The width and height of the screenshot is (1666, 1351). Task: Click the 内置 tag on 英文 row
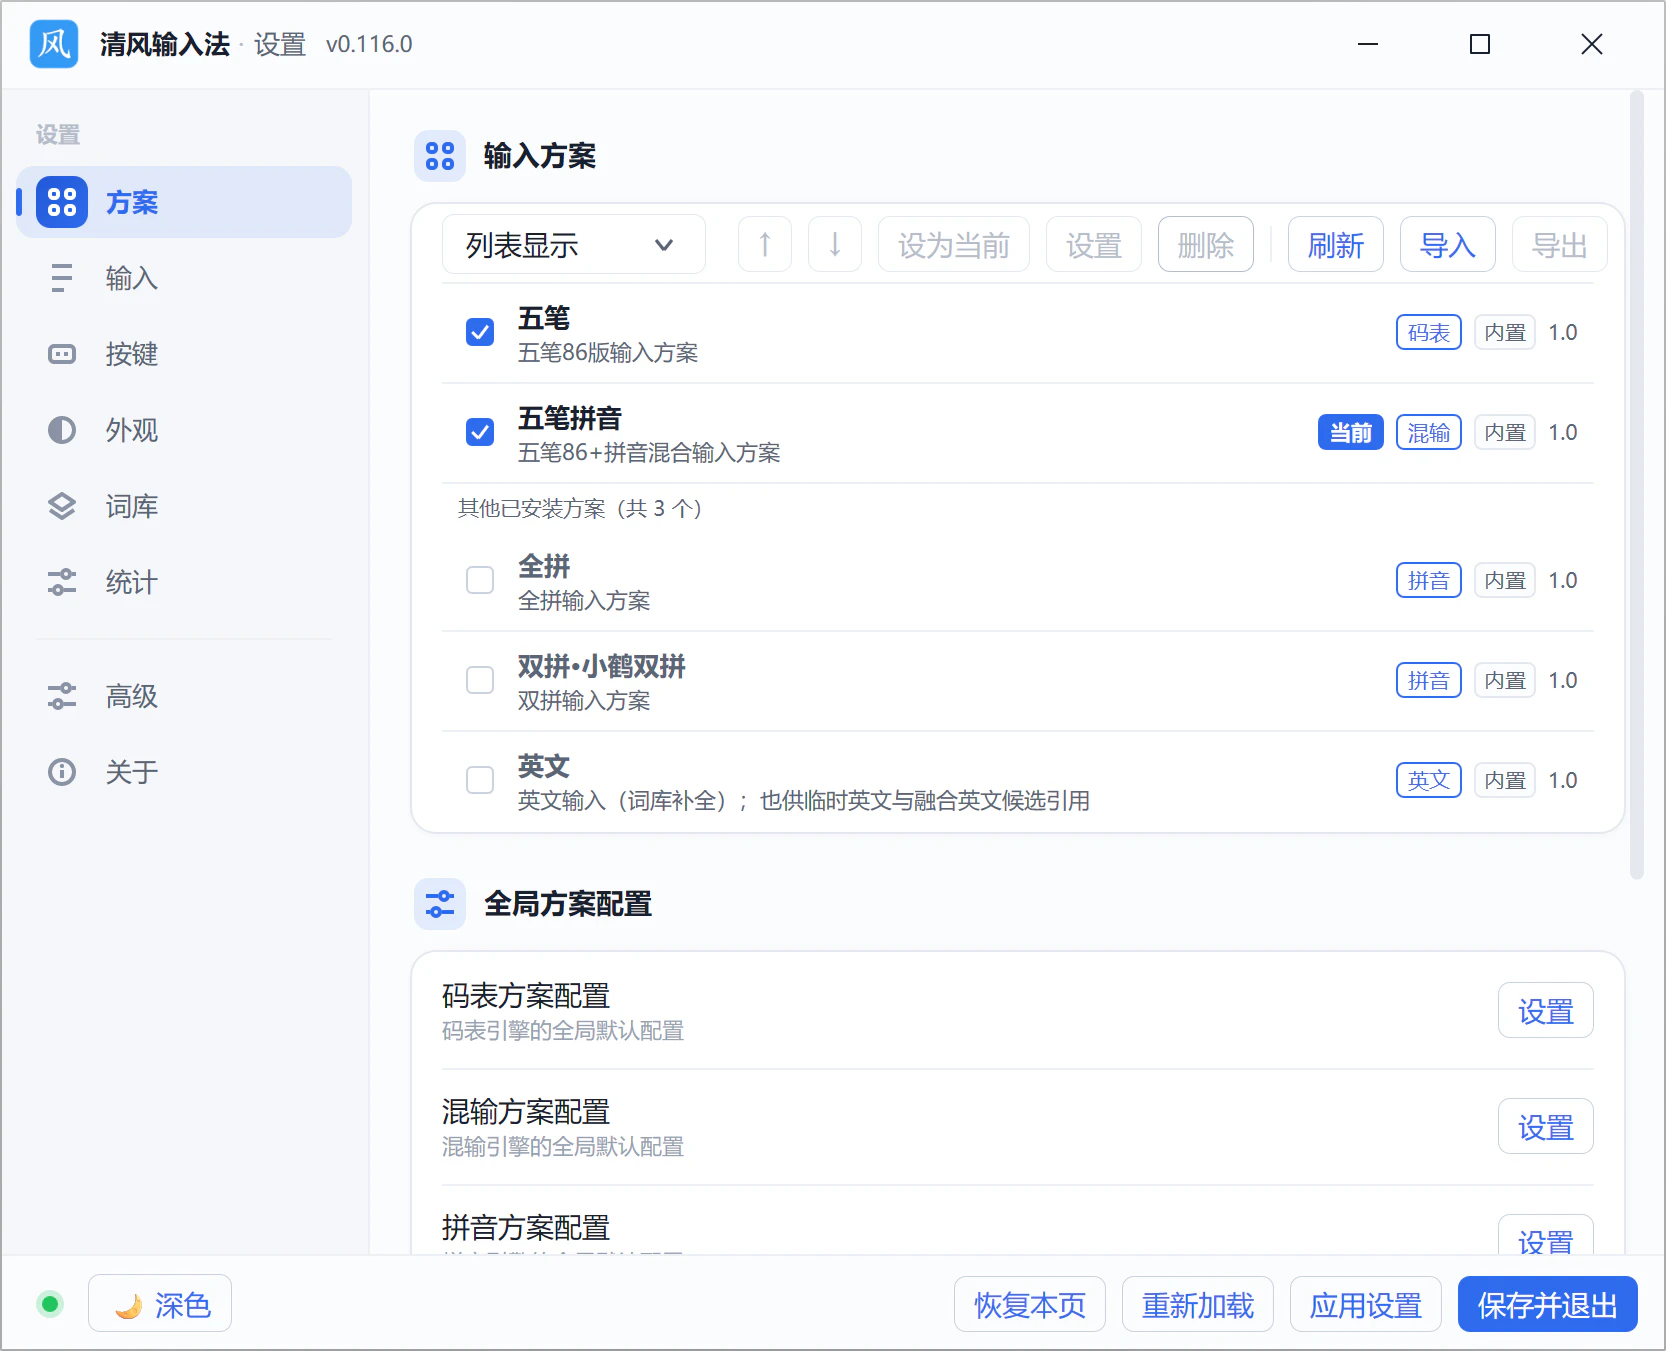click(1505, 780)
